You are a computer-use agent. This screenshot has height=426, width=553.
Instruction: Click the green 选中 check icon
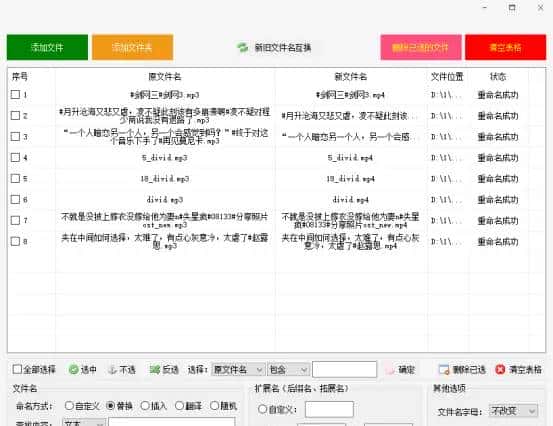pyautogui.click(x=74, y=370)
